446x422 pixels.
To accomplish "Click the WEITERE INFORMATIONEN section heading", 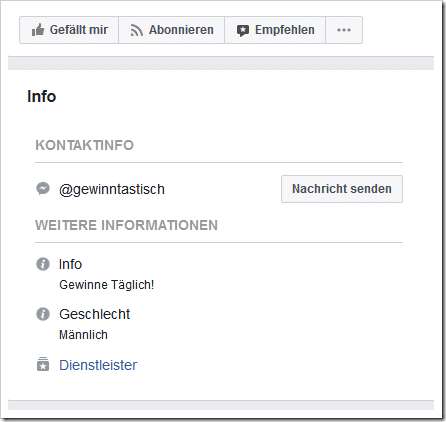I will pos(127,225).
